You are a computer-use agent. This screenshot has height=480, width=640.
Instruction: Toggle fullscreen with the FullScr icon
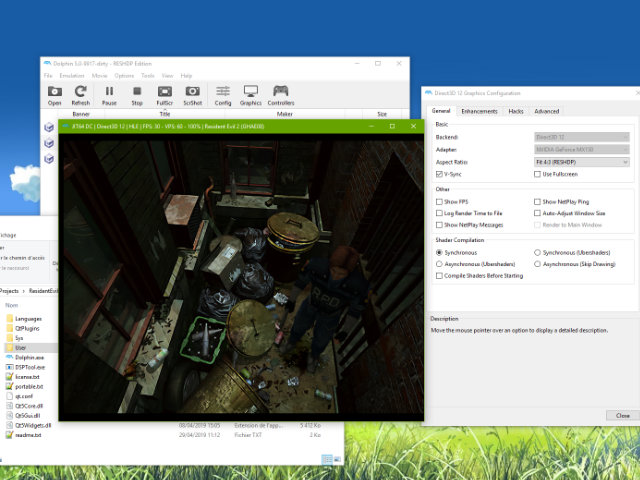tap(165, 96)
